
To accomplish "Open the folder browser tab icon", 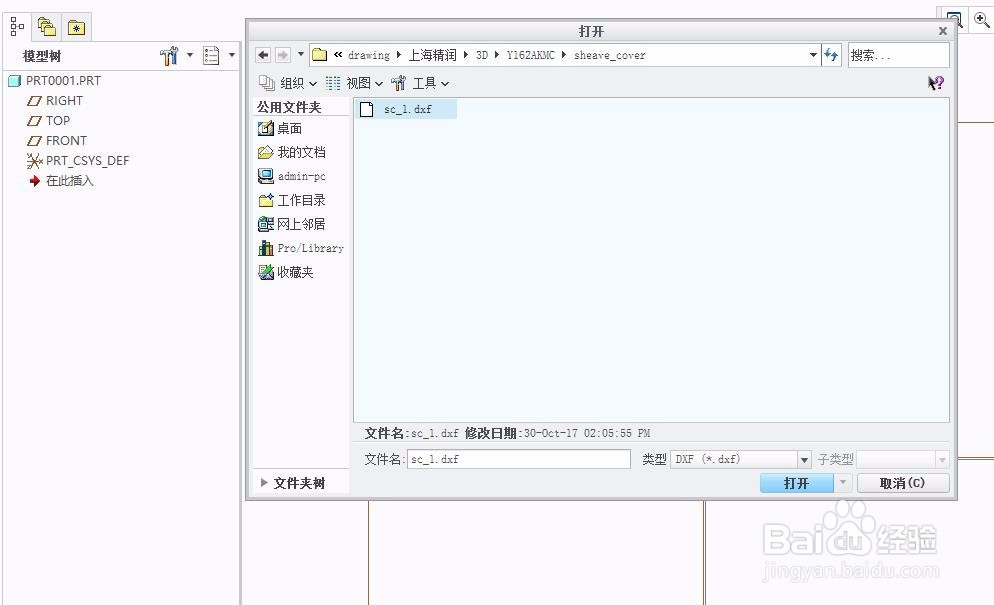I will 46,27.
